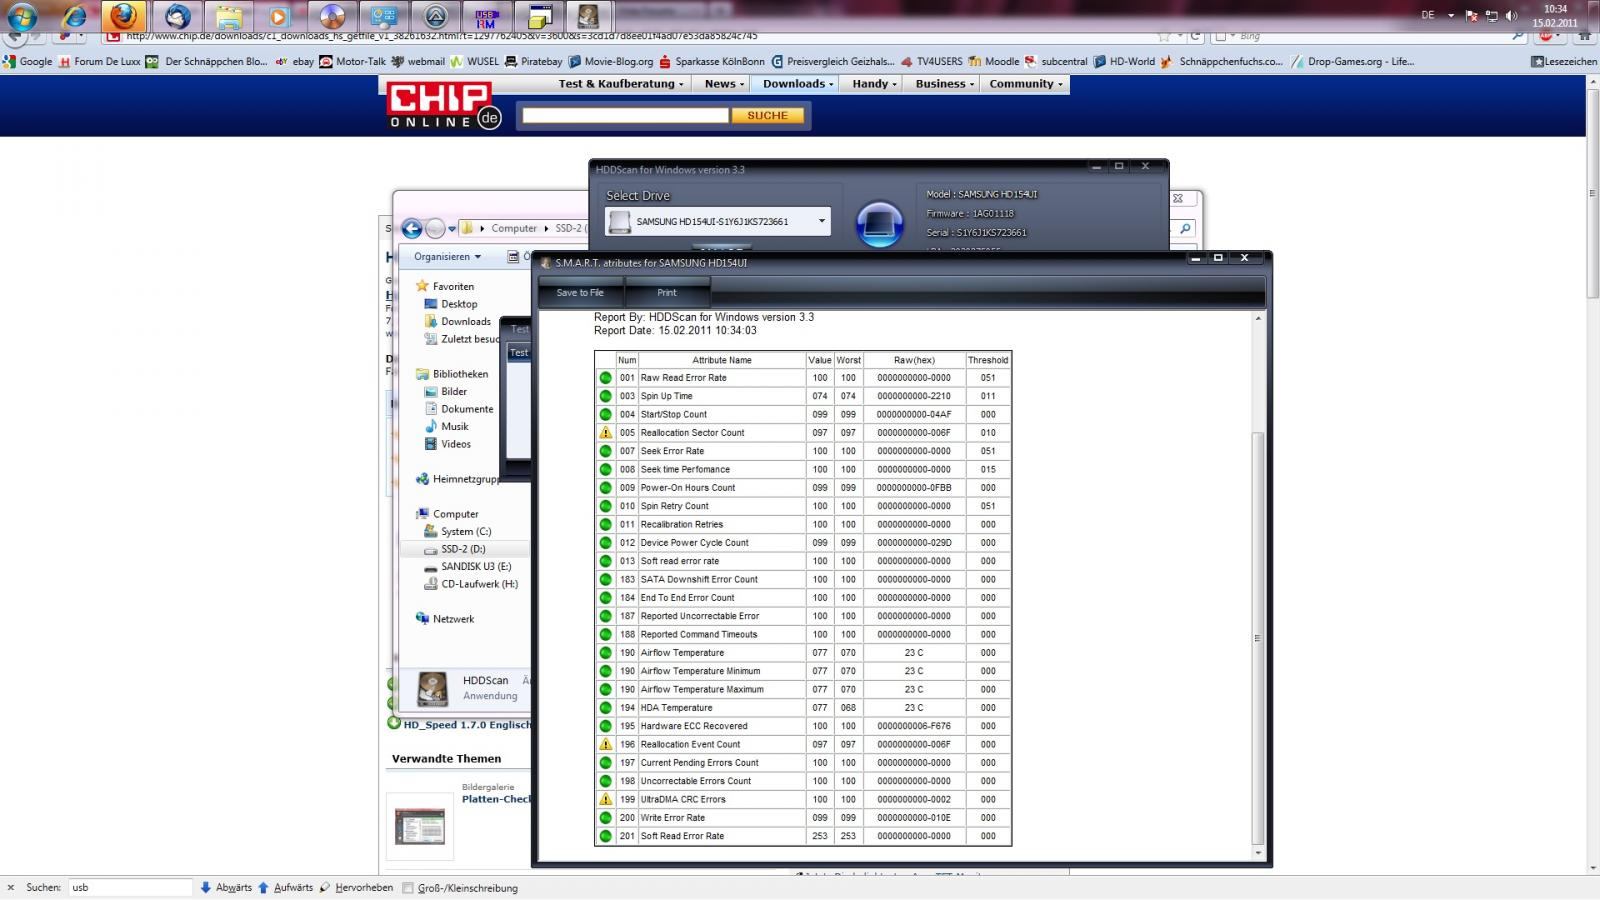Open the disc burning app taskbar icon
Screen dimensions: 1600x900
pos(332,16)
